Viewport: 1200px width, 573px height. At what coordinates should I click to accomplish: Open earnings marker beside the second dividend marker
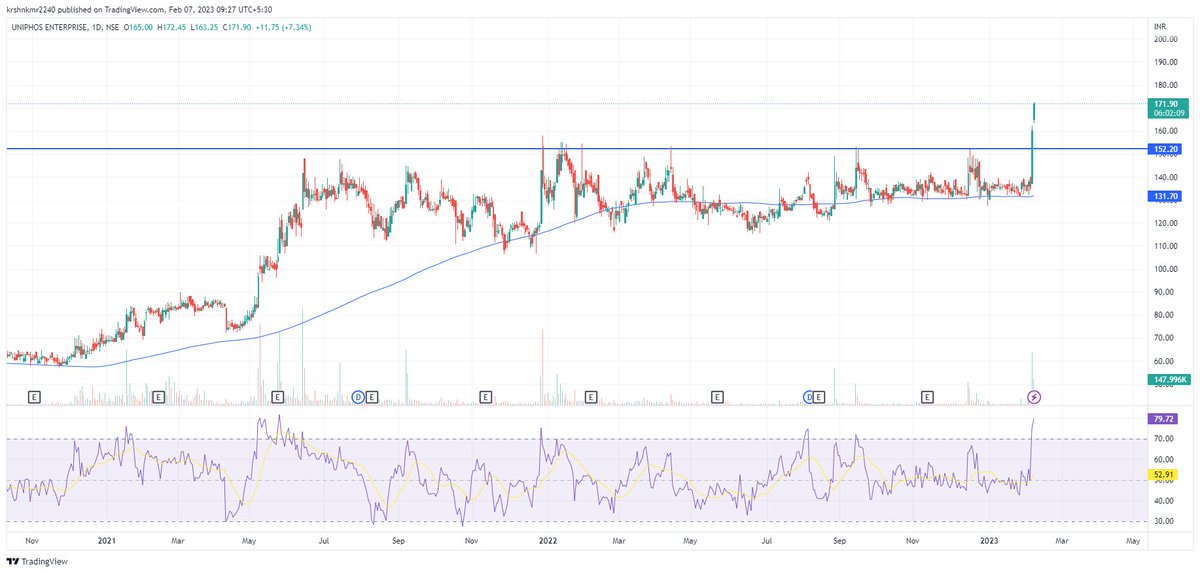(x=820, y=397)
